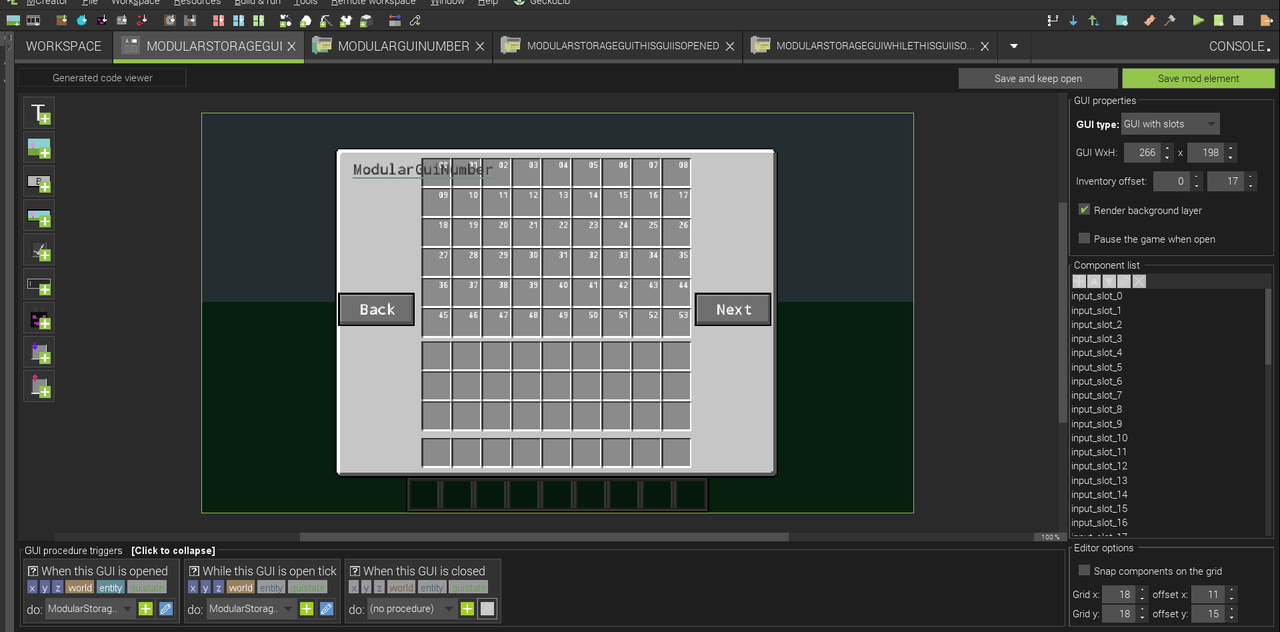Click the link chain toolbar icon
The height and width of the screenshot is (632, 1280).
click(415, 20)
